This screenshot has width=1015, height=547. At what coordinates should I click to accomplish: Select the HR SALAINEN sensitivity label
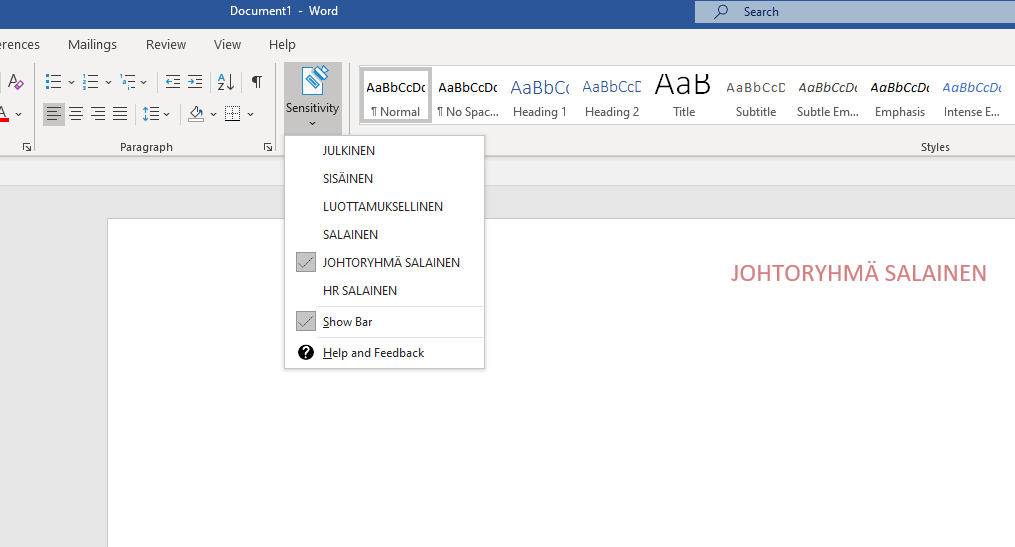[x=385, y=291]
